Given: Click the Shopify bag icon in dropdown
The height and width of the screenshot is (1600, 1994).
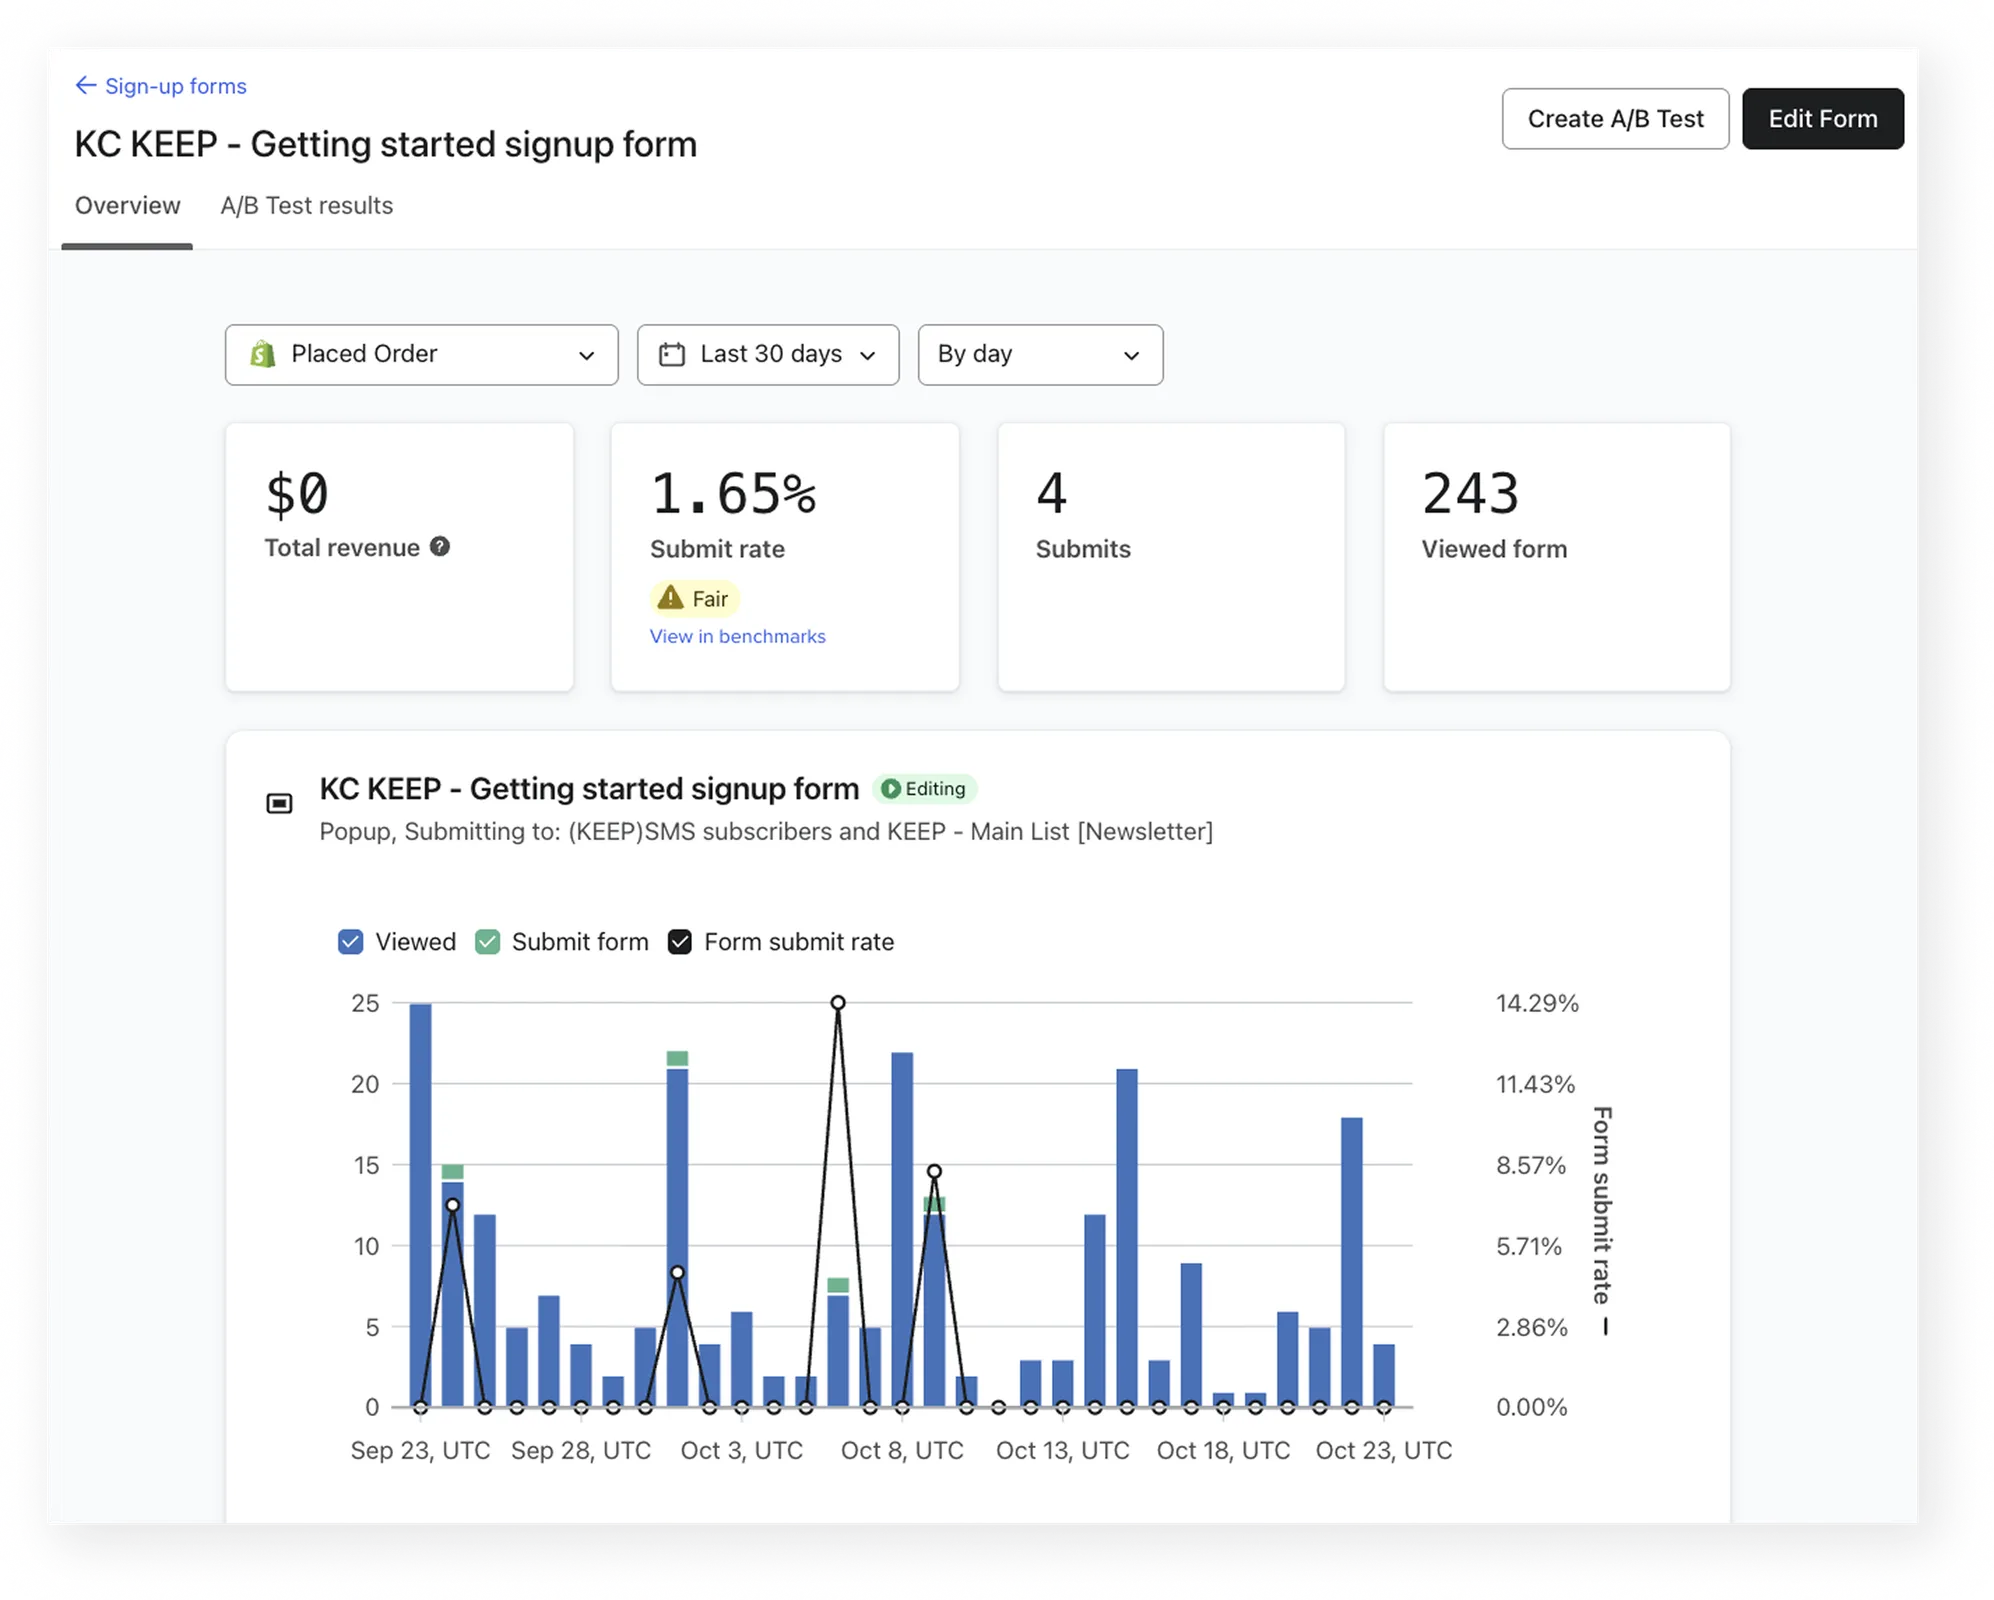Looking at the screenshot, I should coord(263,354).
